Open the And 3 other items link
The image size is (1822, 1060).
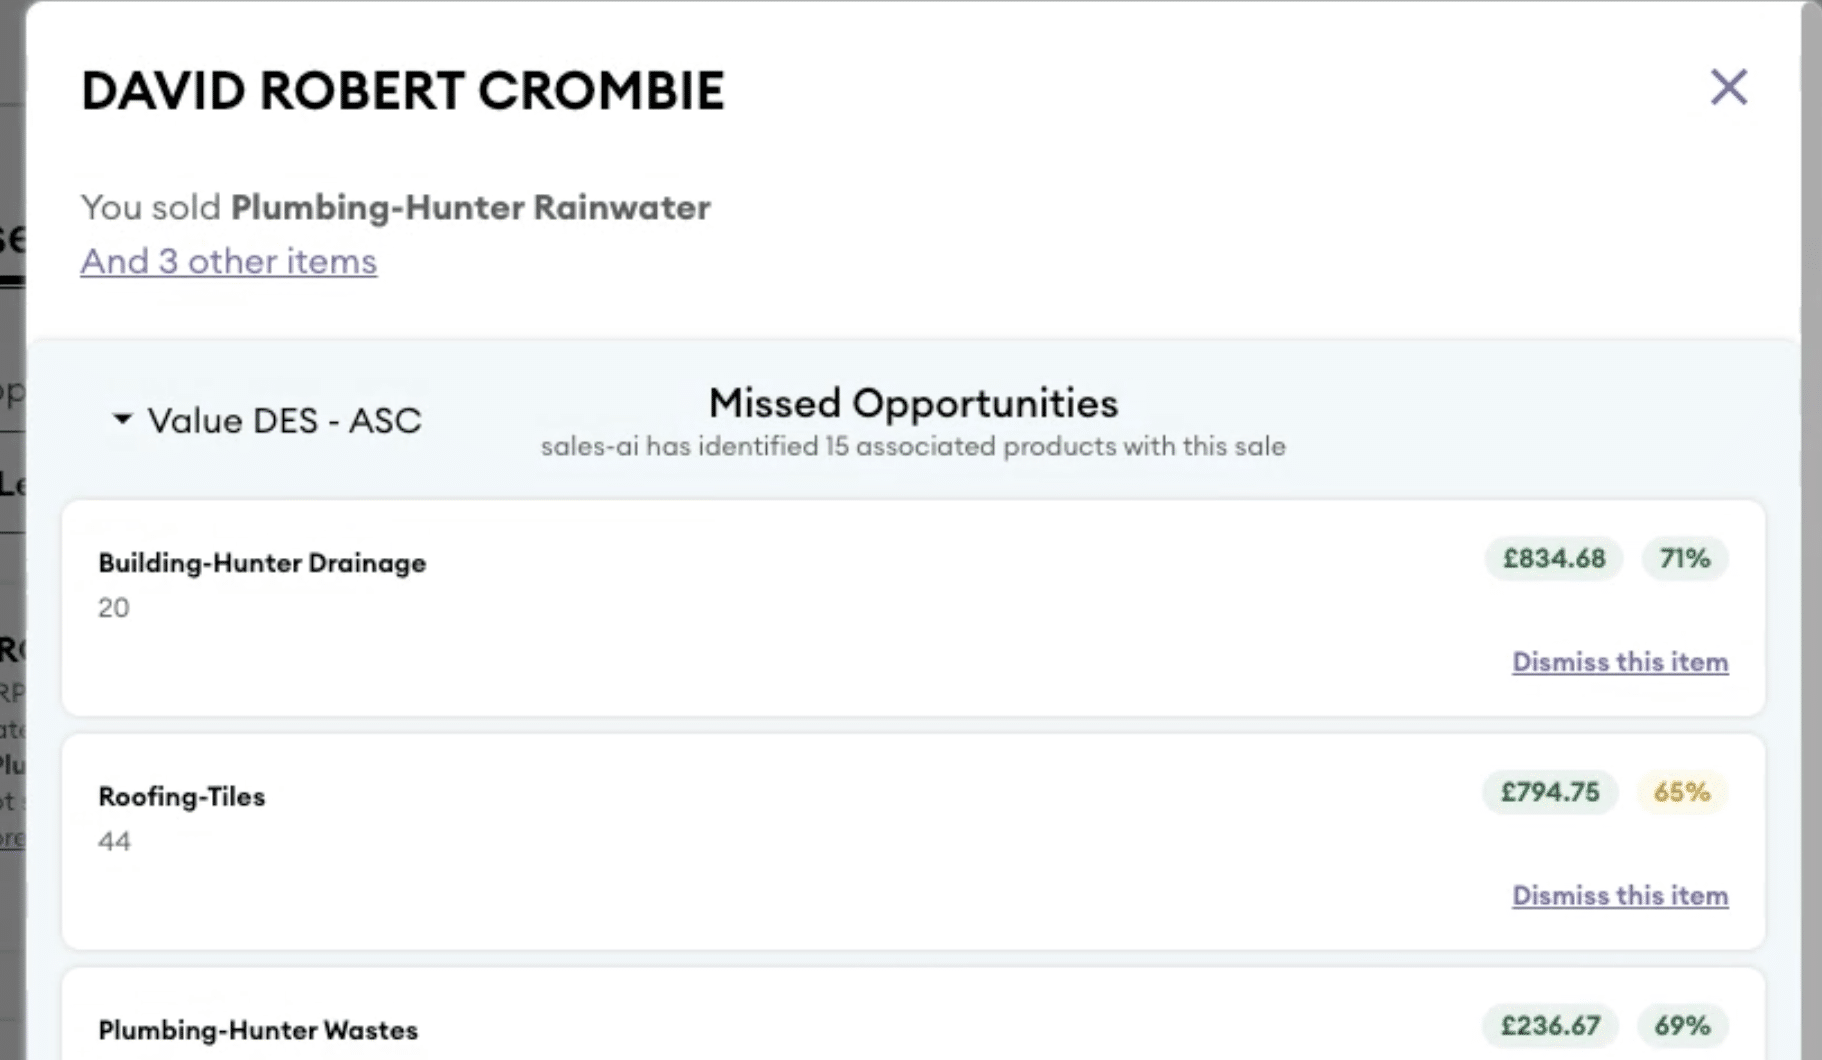[229, 261]
